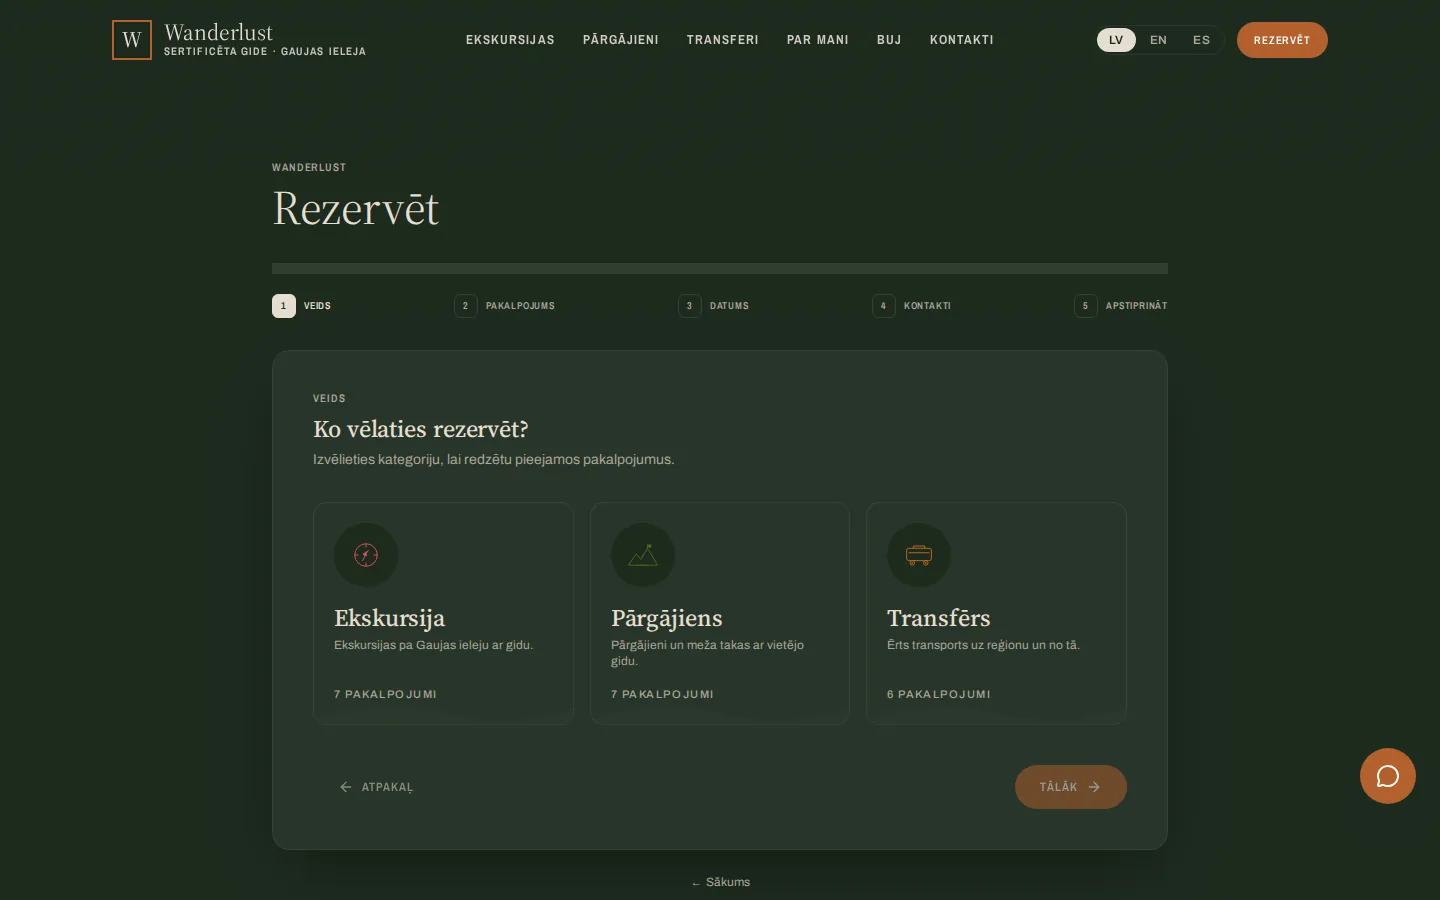Click the Ekskursija card's '7 PAKALPOJUMI' text
Image resolution: width=1440 pixels, height=900 pixels.
pos(385,694)
